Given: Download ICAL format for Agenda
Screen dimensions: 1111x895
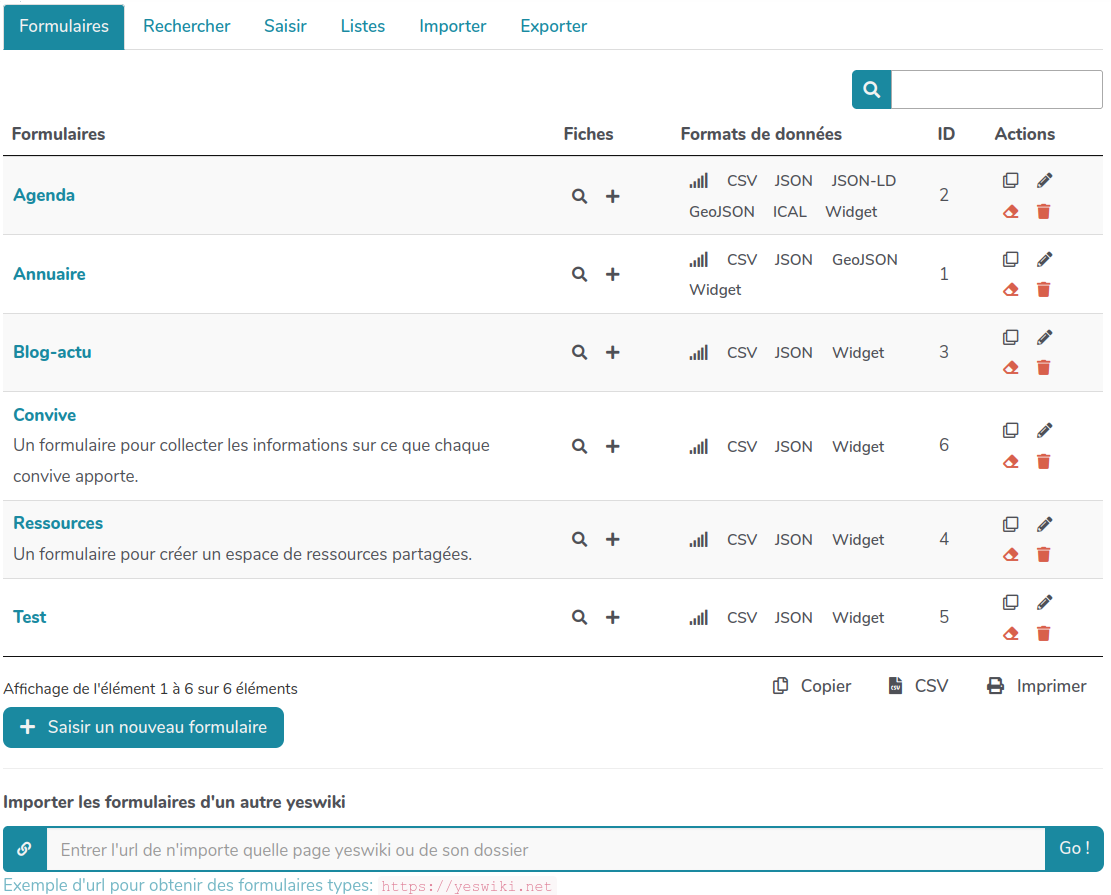Looking at the screenshot, I should click(789, 212).
